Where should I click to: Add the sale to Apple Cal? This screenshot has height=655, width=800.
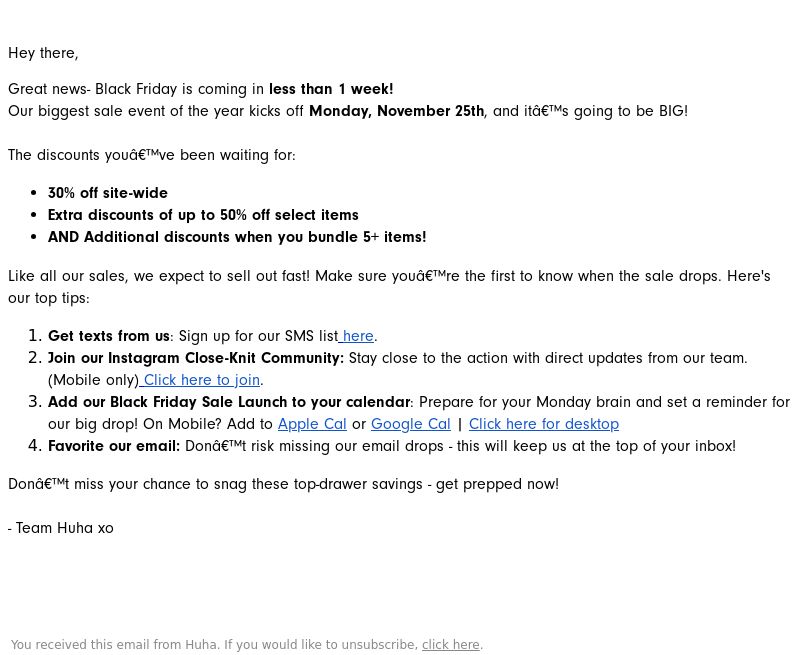(x=312, y=424)
